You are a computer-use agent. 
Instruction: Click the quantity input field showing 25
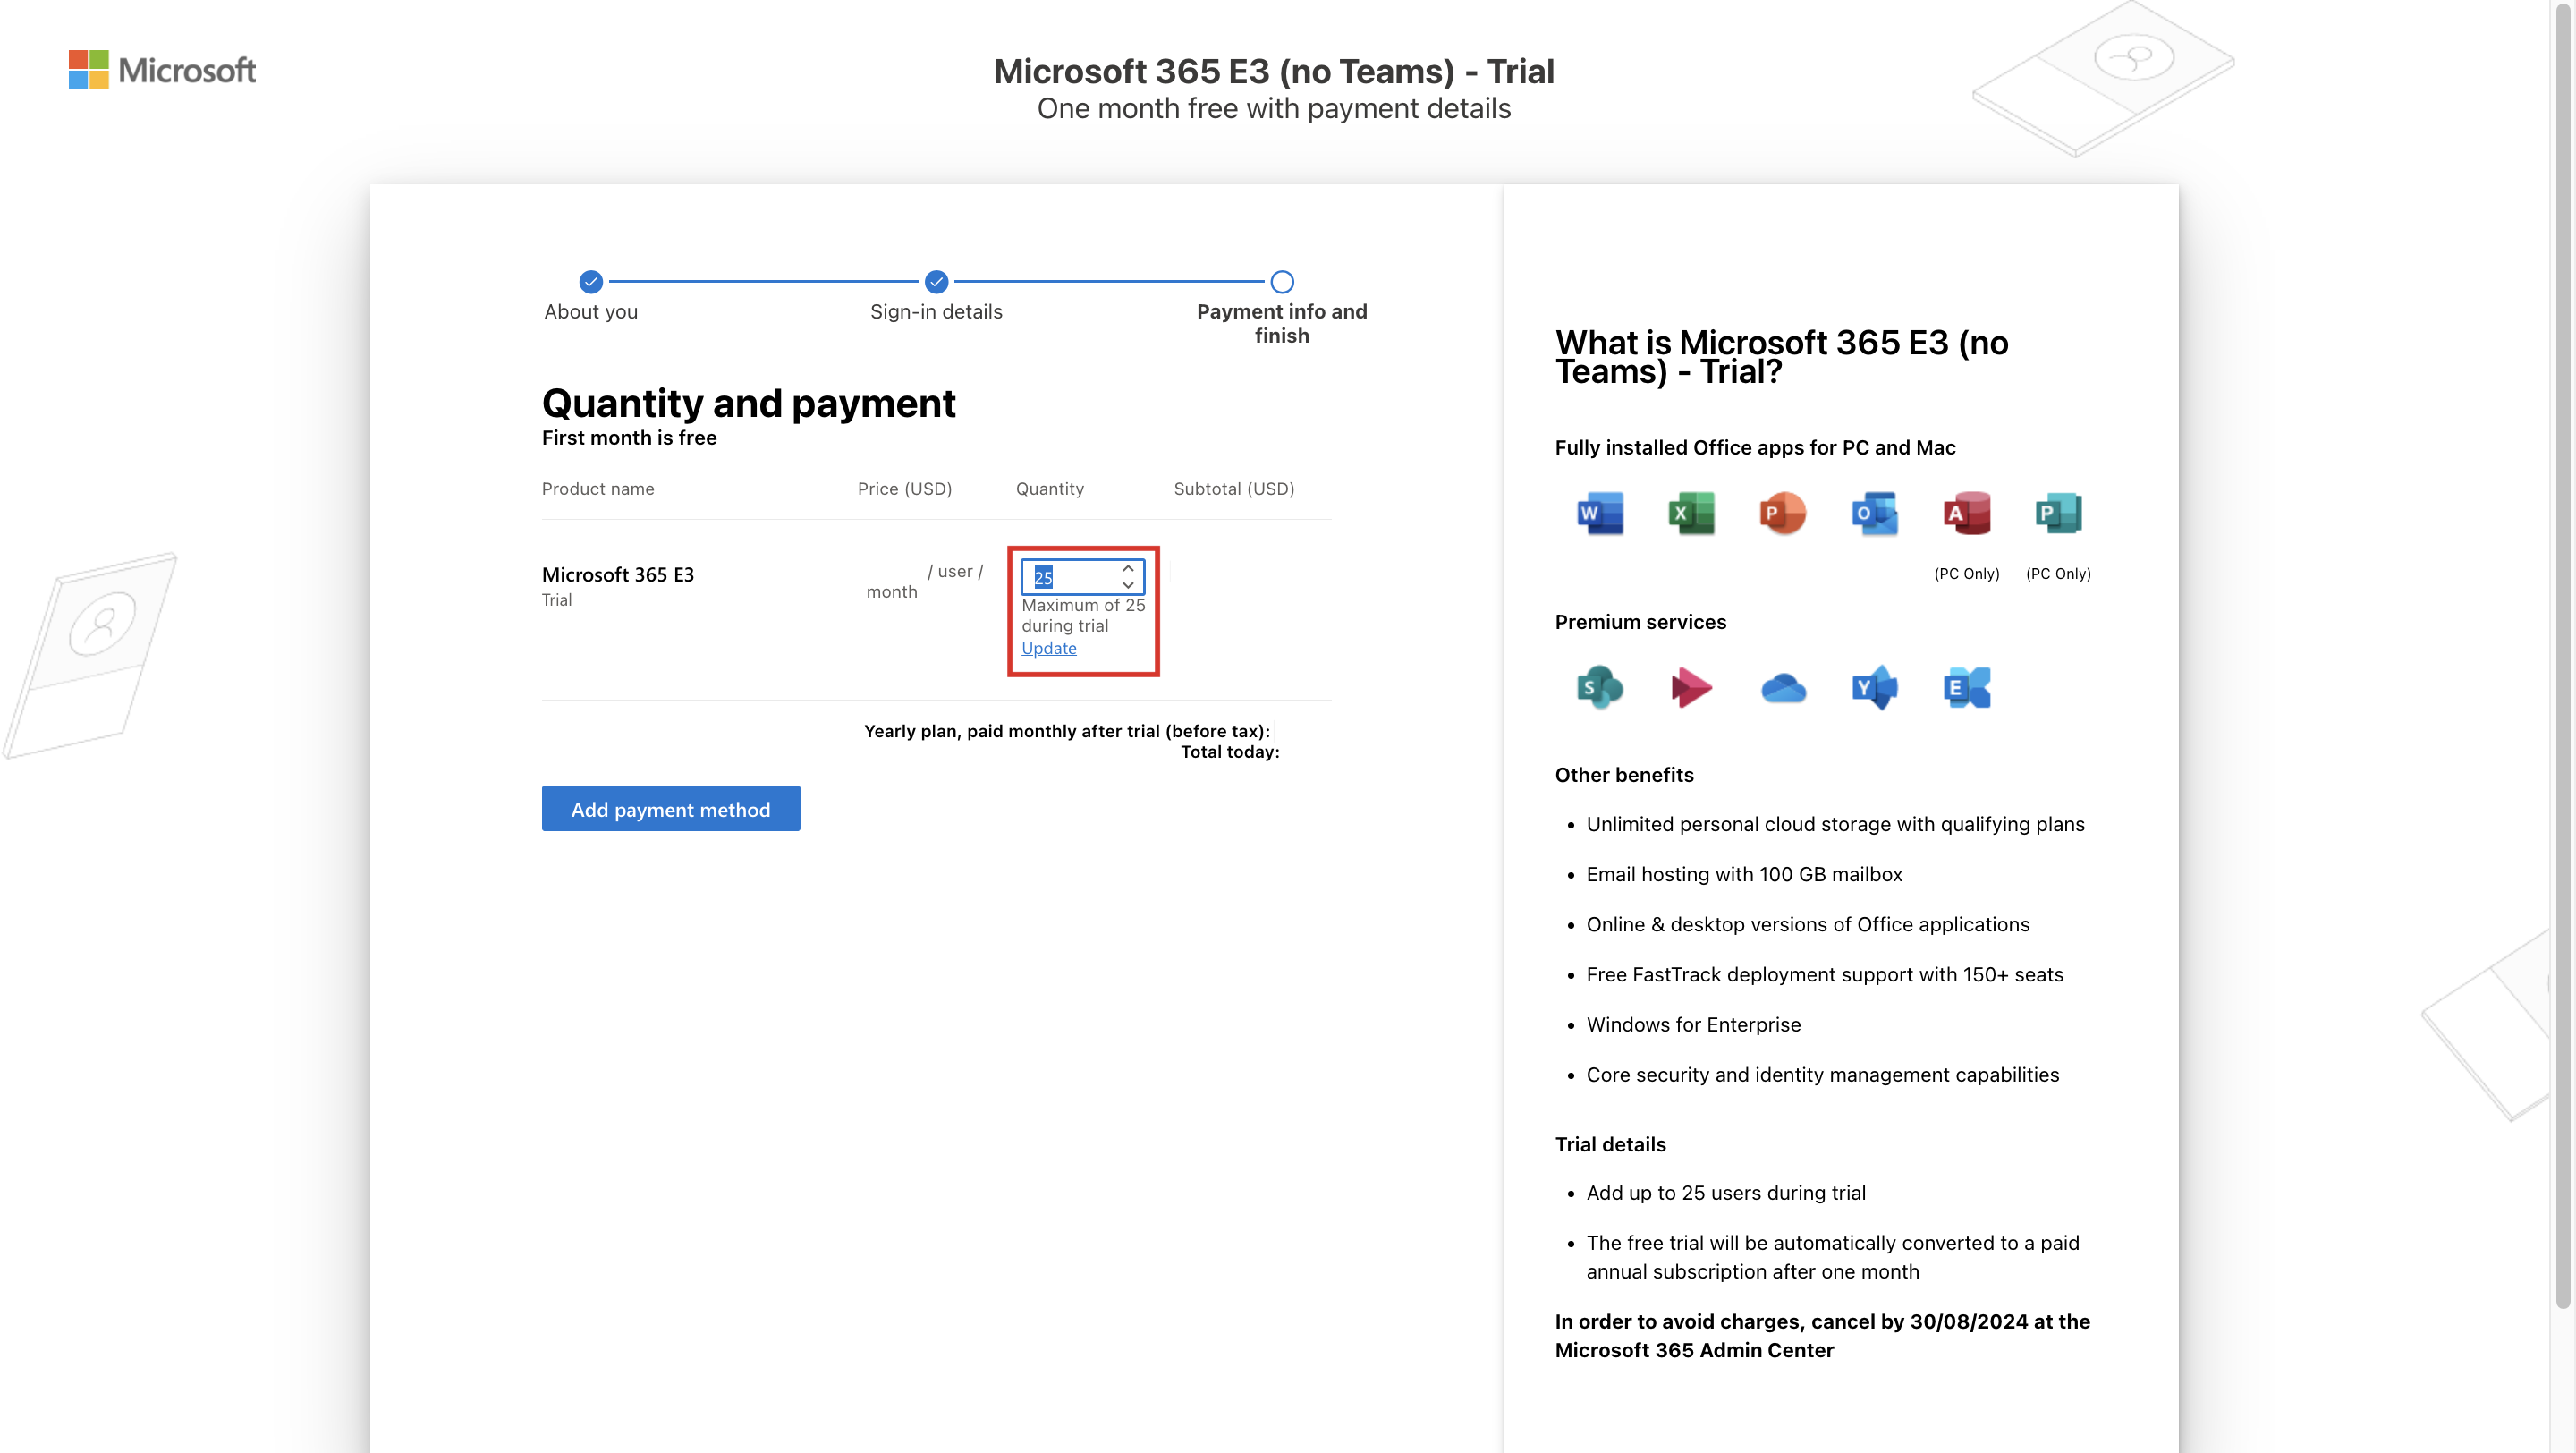(1082, 577)
